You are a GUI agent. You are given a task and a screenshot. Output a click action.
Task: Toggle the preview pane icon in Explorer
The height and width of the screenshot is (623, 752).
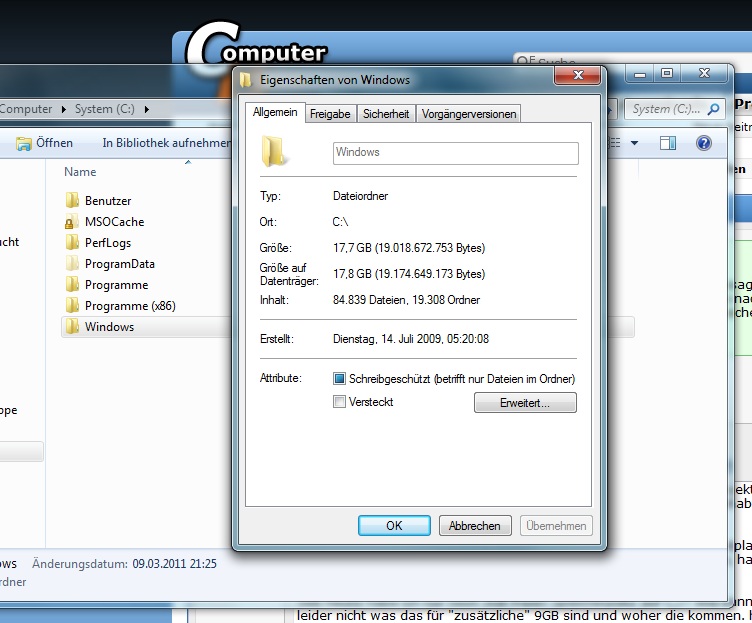pyautogui.click(x=668, y=143)
